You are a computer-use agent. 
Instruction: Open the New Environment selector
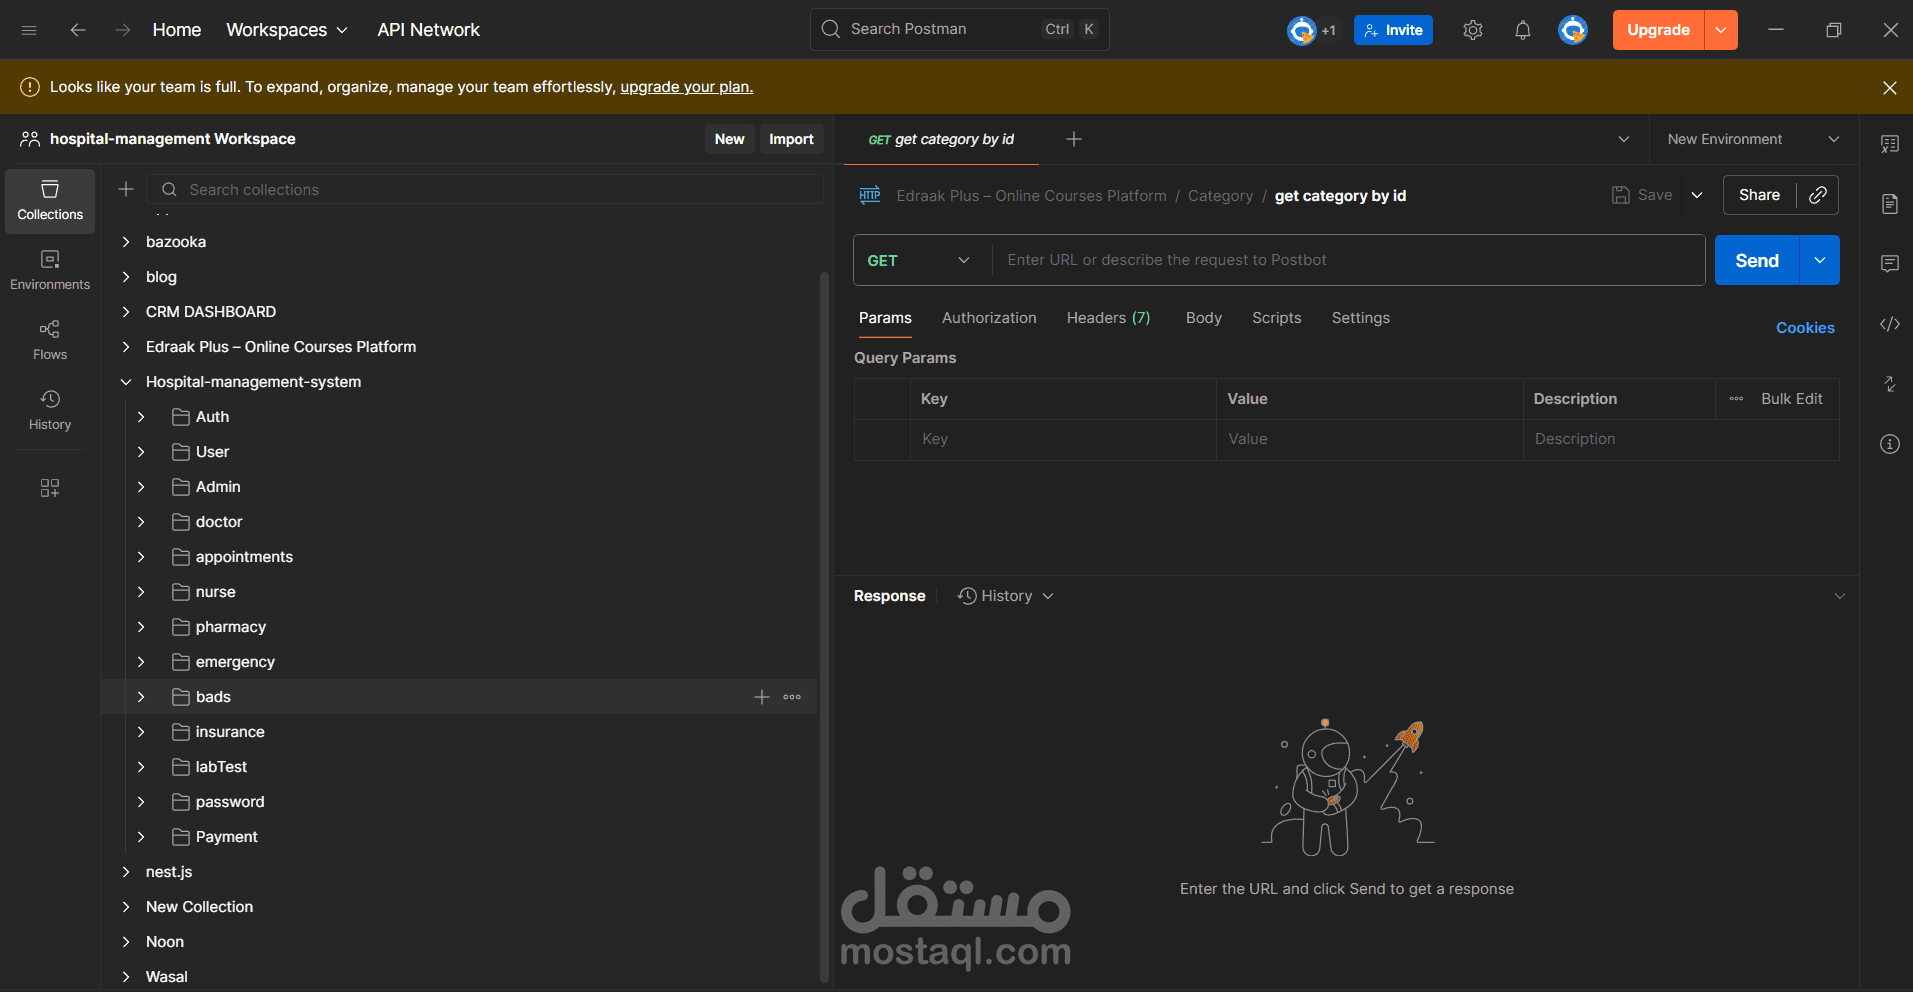(x=1754, y=139)
